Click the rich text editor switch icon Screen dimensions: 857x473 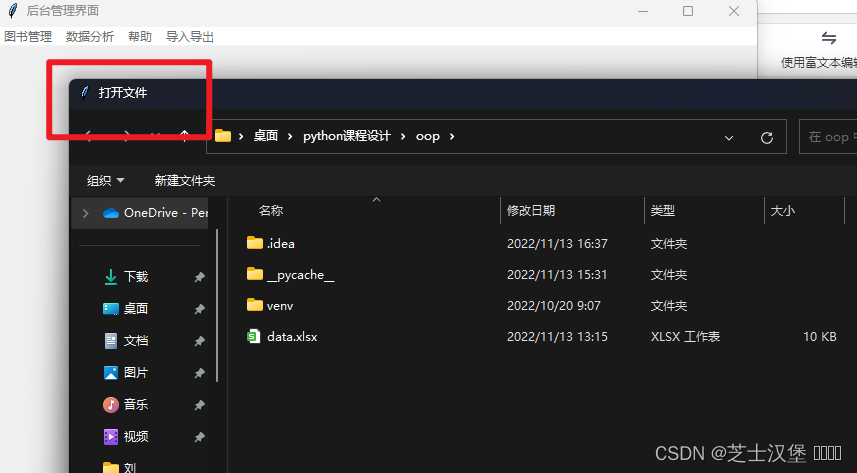click(829, 38)
